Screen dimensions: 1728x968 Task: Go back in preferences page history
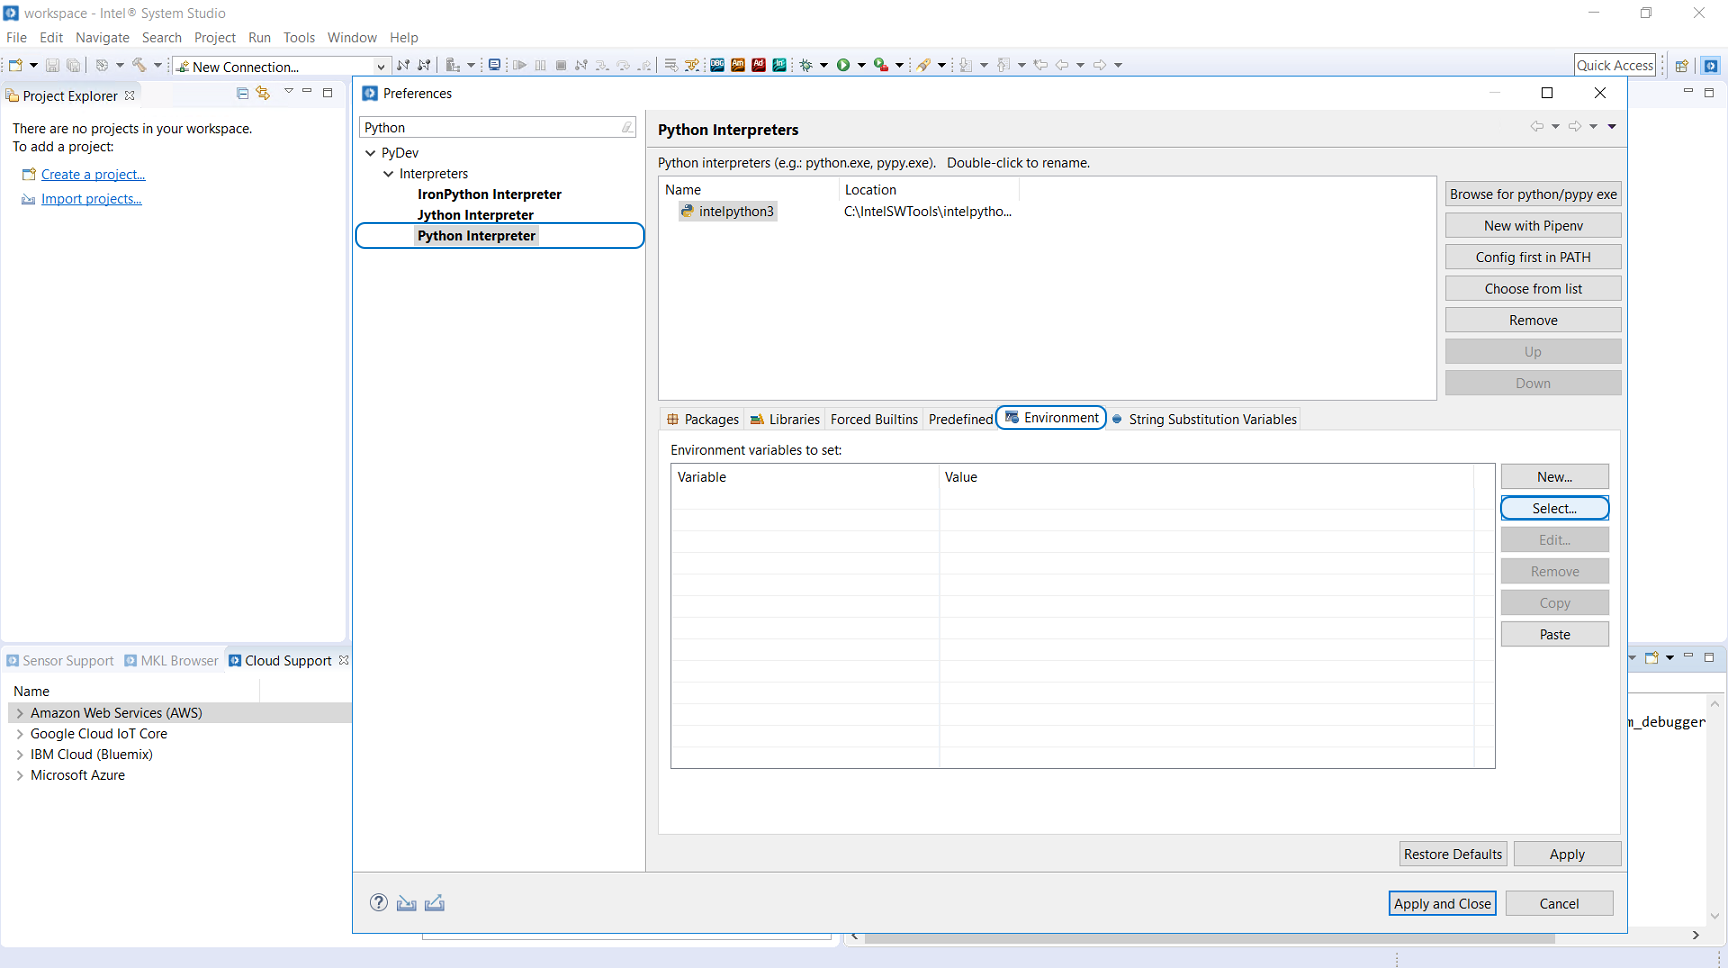(1536, 126)
